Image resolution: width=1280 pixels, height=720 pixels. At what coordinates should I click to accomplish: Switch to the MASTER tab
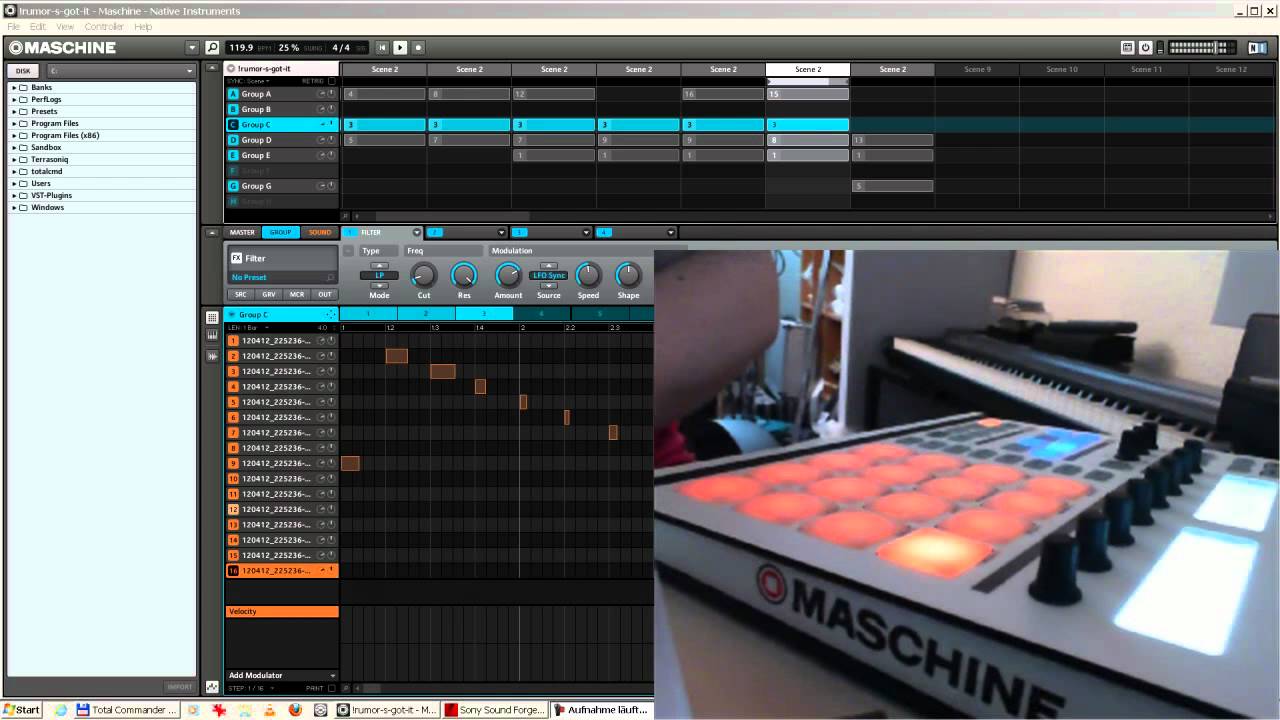(x=242, y=232)
